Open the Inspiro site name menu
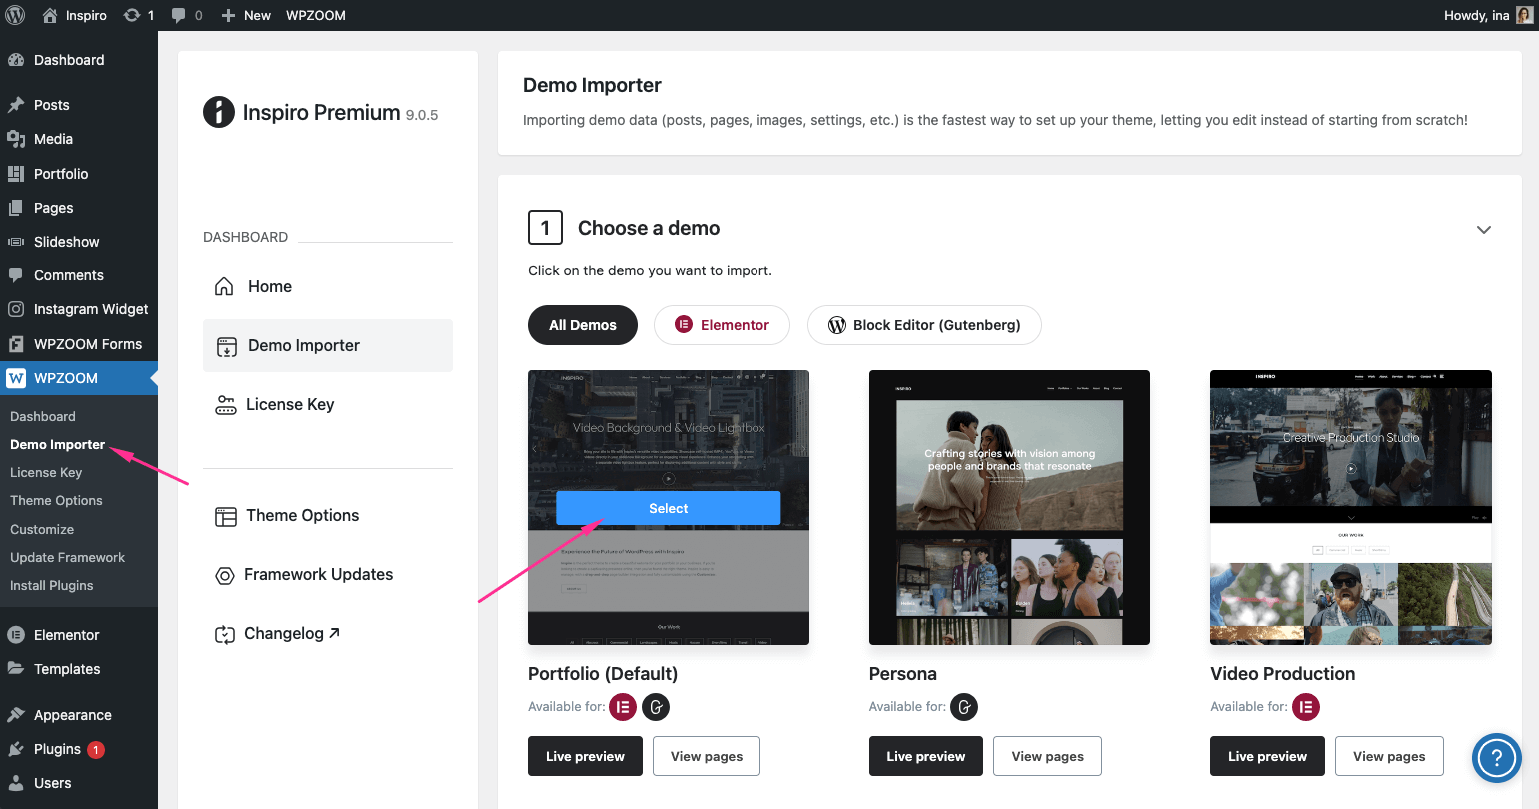Screen dimensions: 1539x809 (x=75, y=15)
